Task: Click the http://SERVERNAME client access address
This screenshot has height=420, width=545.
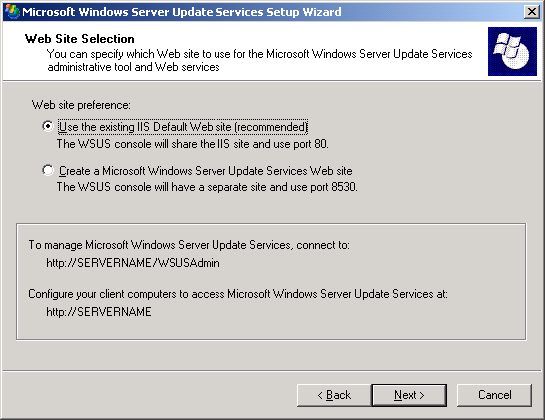Action: pyautogui.click(x=99, y=312)
